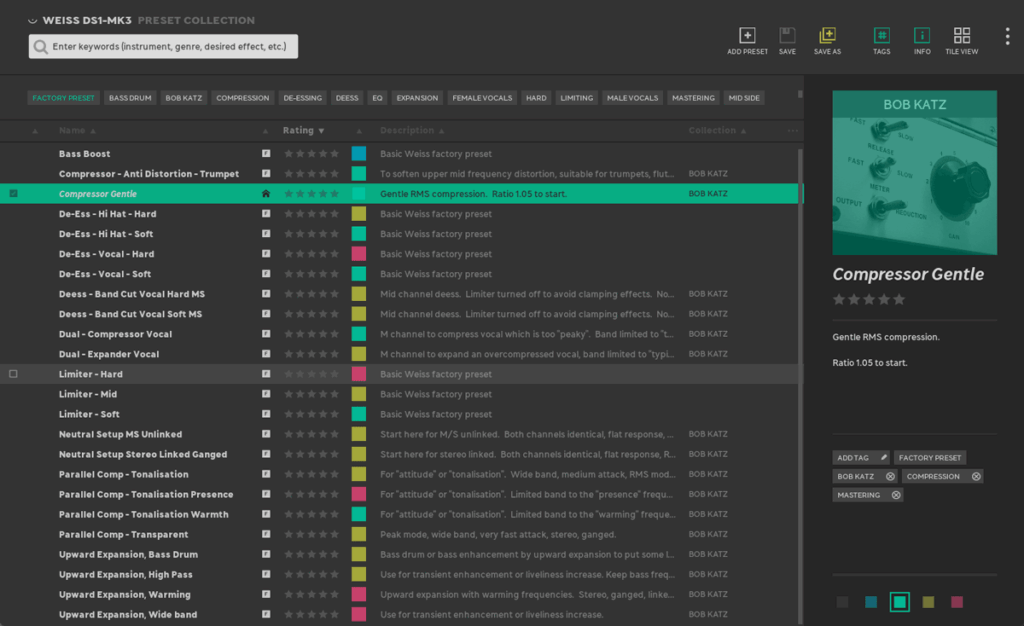Click the pencil icon on Add Tag
The width and height of the screenshot is (1024, 626).
coord(883,458)
